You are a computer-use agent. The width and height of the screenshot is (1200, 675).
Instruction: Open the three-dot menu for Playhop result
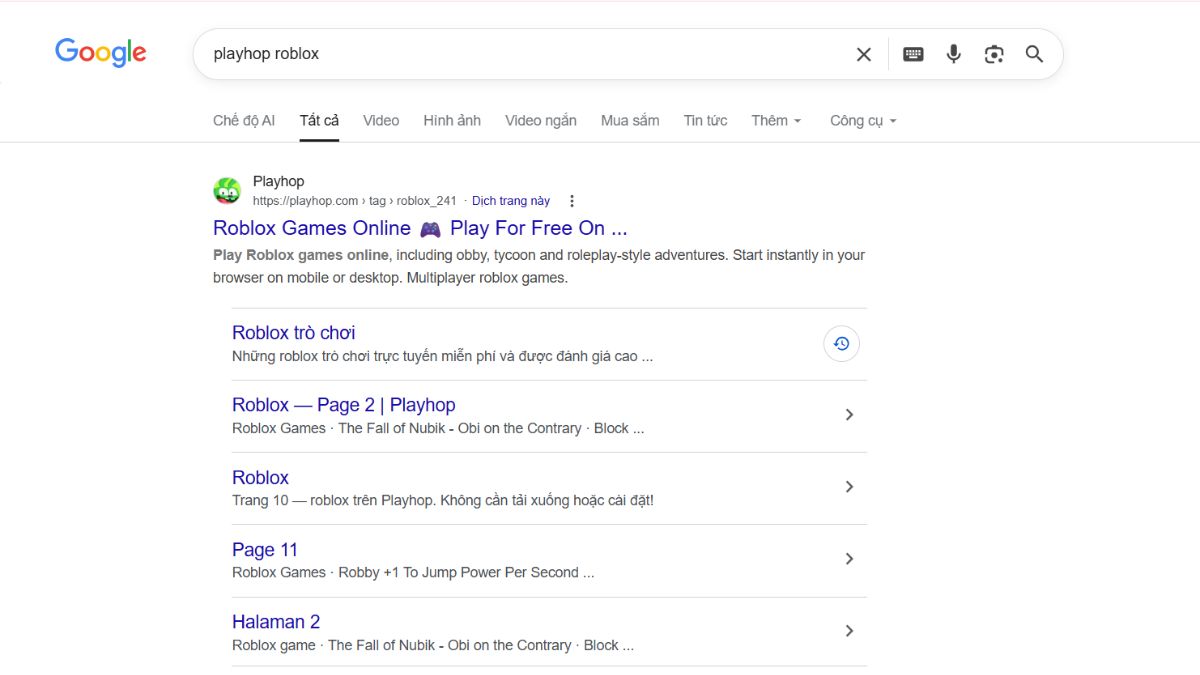572,201
